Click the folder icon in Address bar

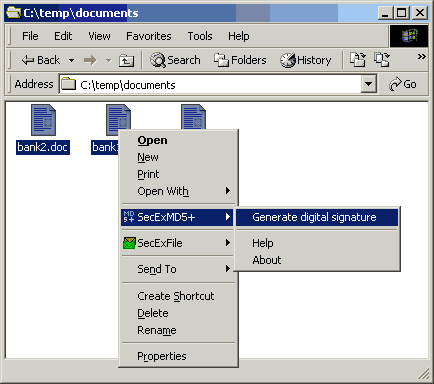[69, 84]
